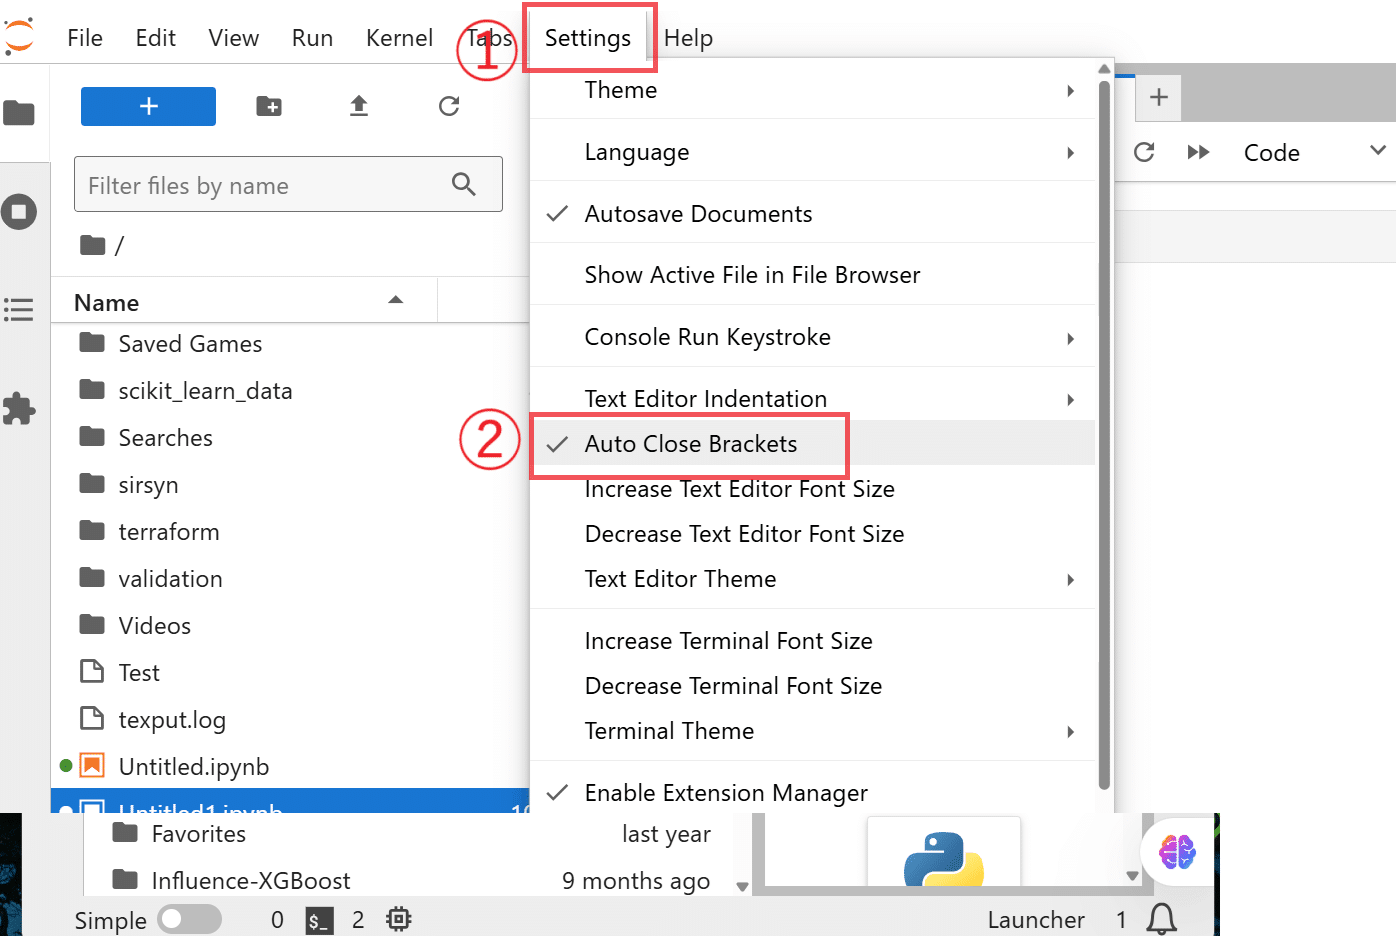Open the Help menu

[x=688, y=38]
